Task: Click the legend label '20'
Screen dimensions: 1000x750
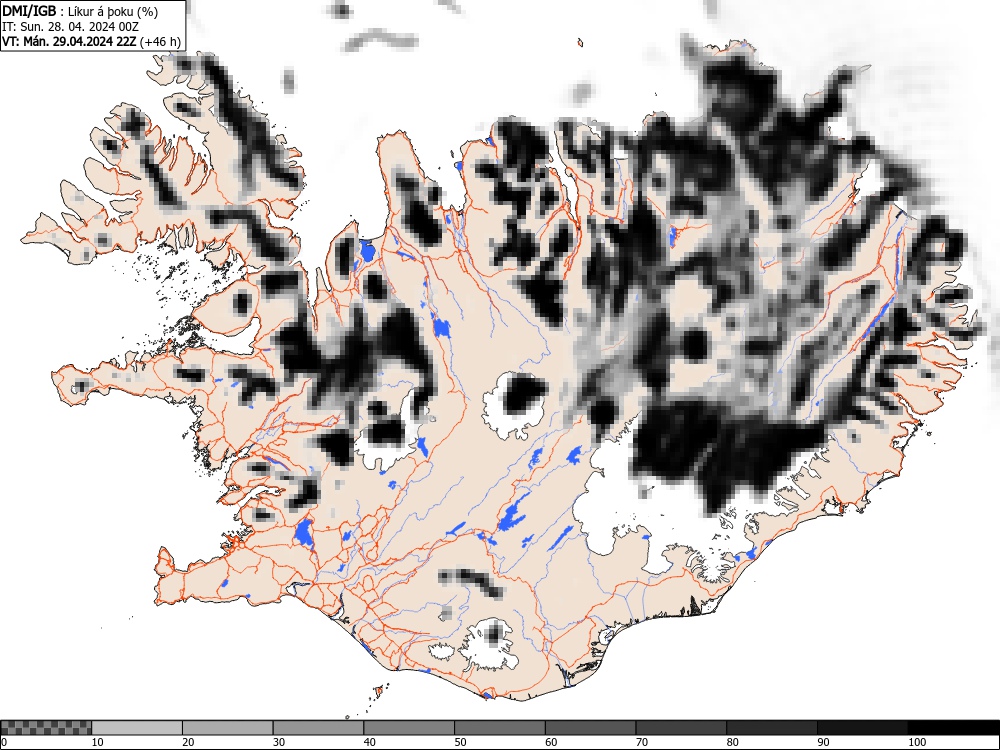Action: [188, 742]
